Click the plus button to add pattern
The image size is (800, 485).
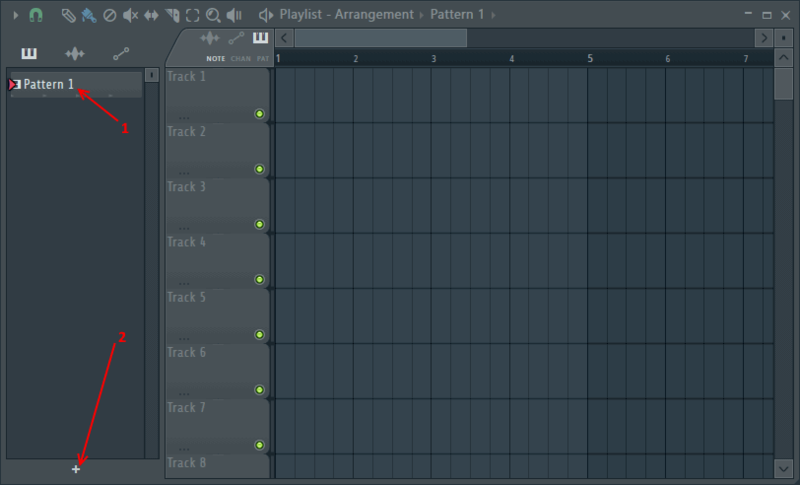tap(76, 468)
